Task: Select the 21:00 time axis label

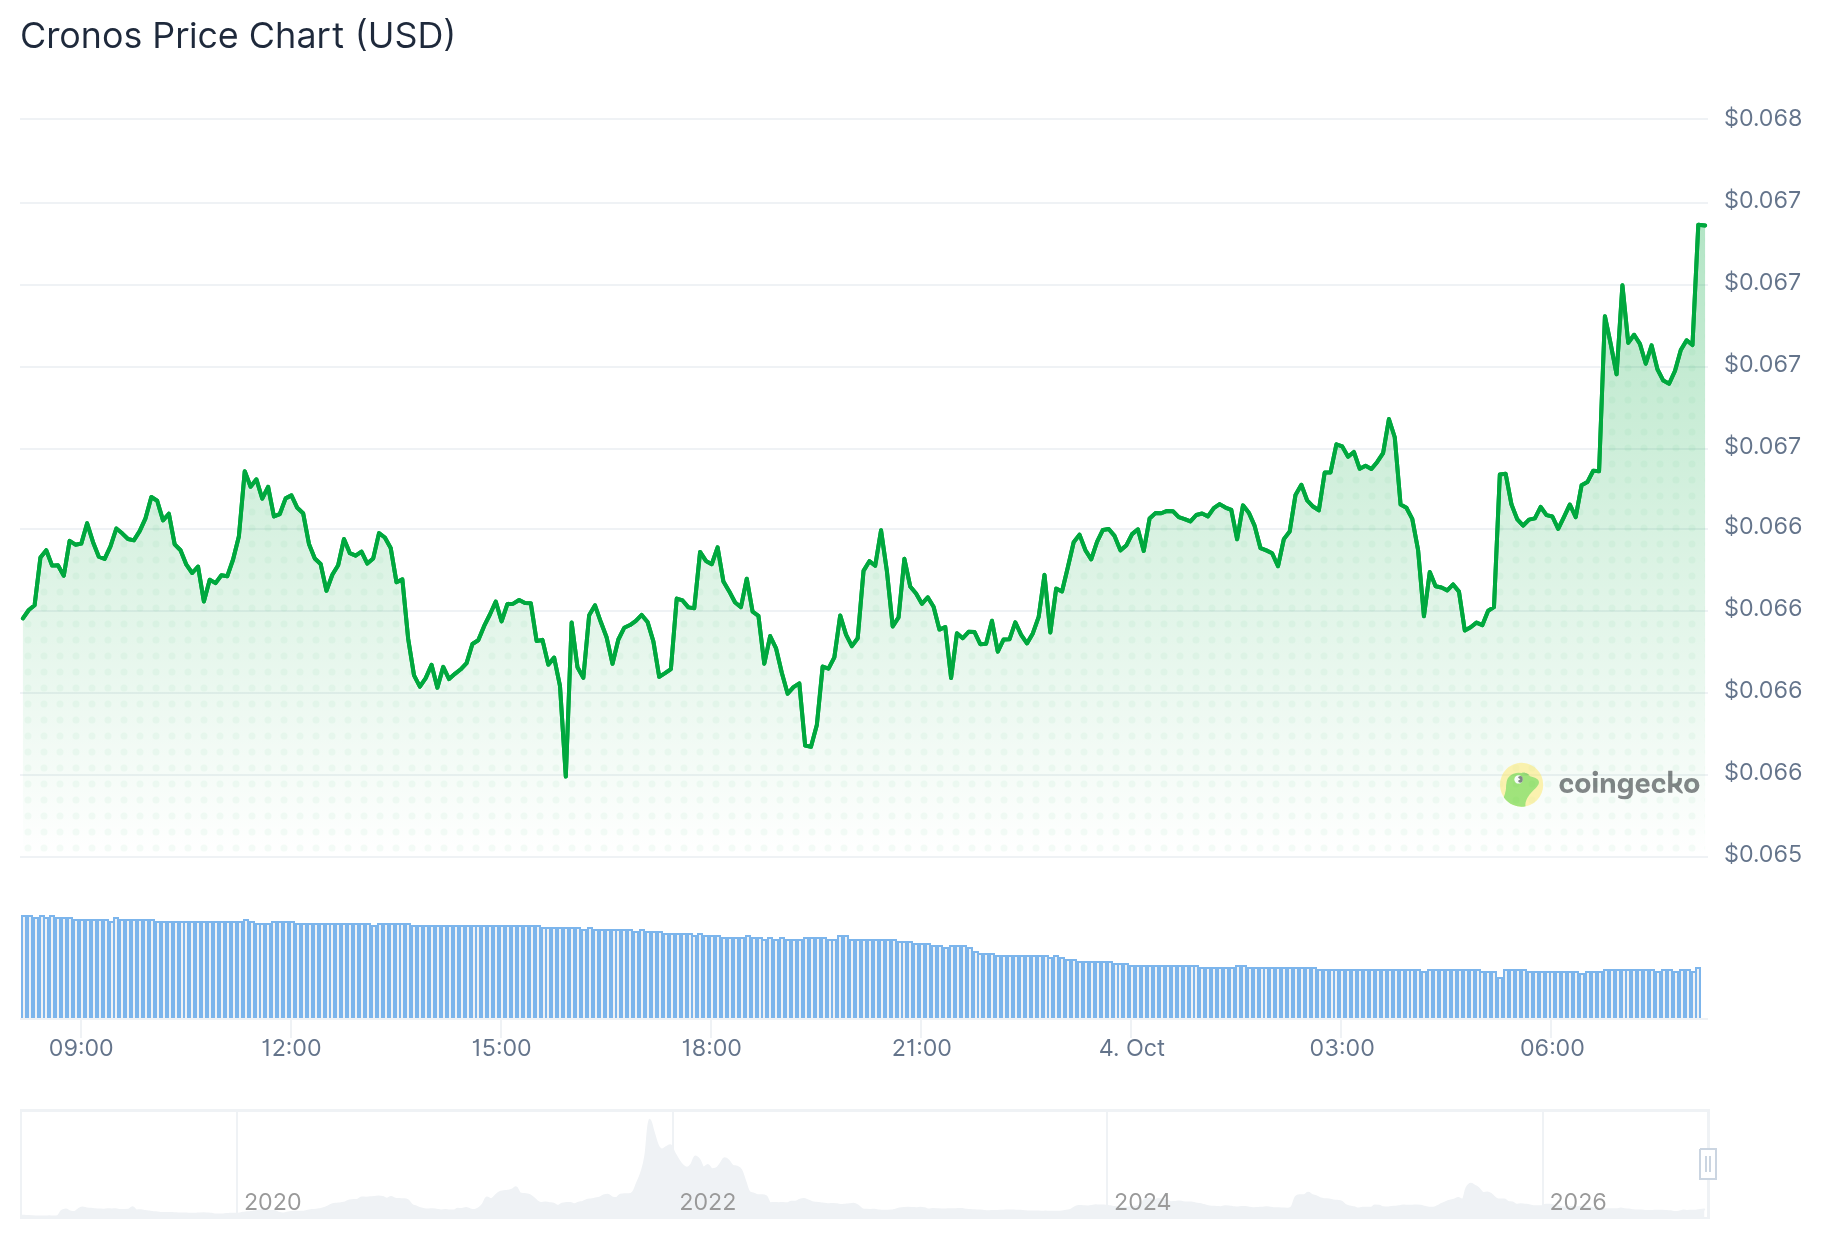Action: [921, 1048]
